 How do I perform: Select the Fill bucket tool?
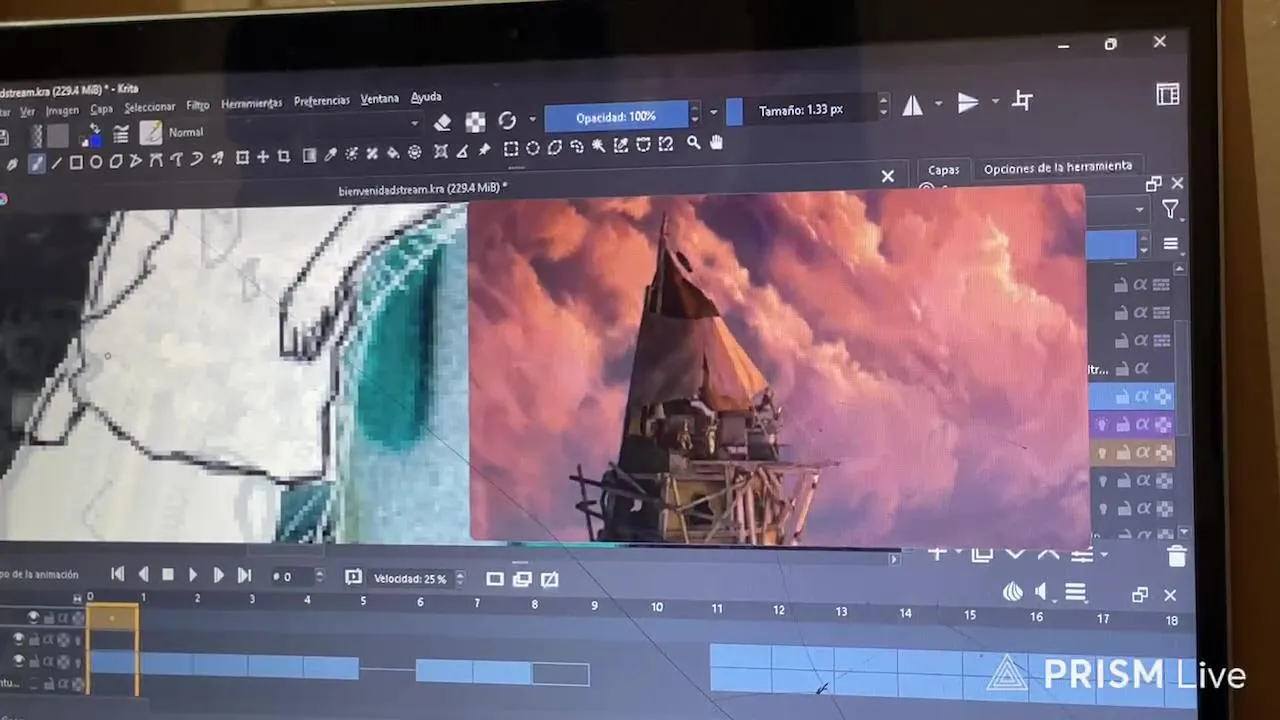click(x=393, y=153)
